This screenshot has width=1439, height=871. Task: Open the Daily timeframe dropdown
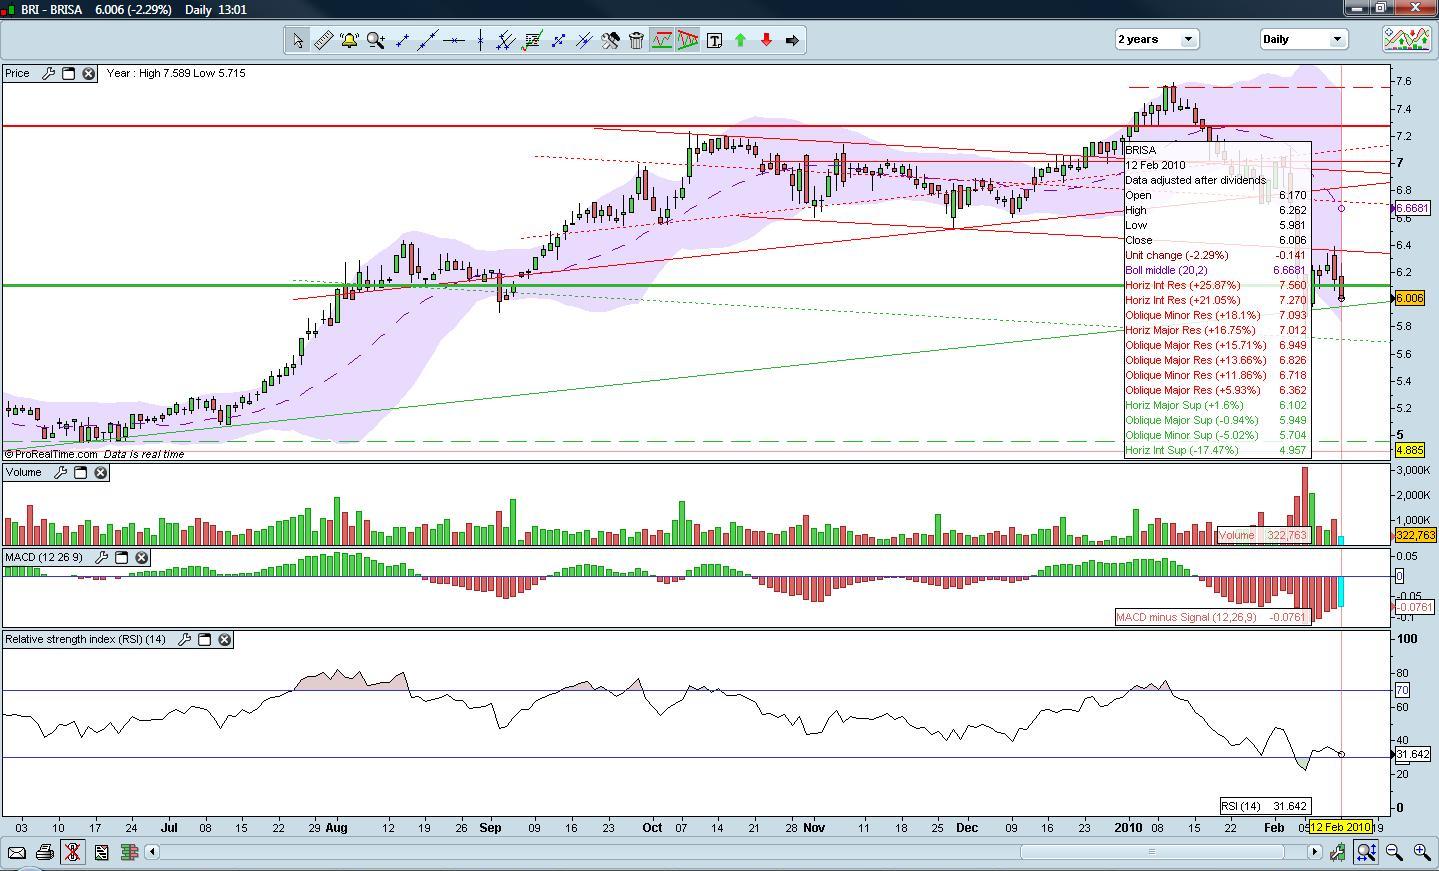pyautogui.click(x=1302, y=39)
